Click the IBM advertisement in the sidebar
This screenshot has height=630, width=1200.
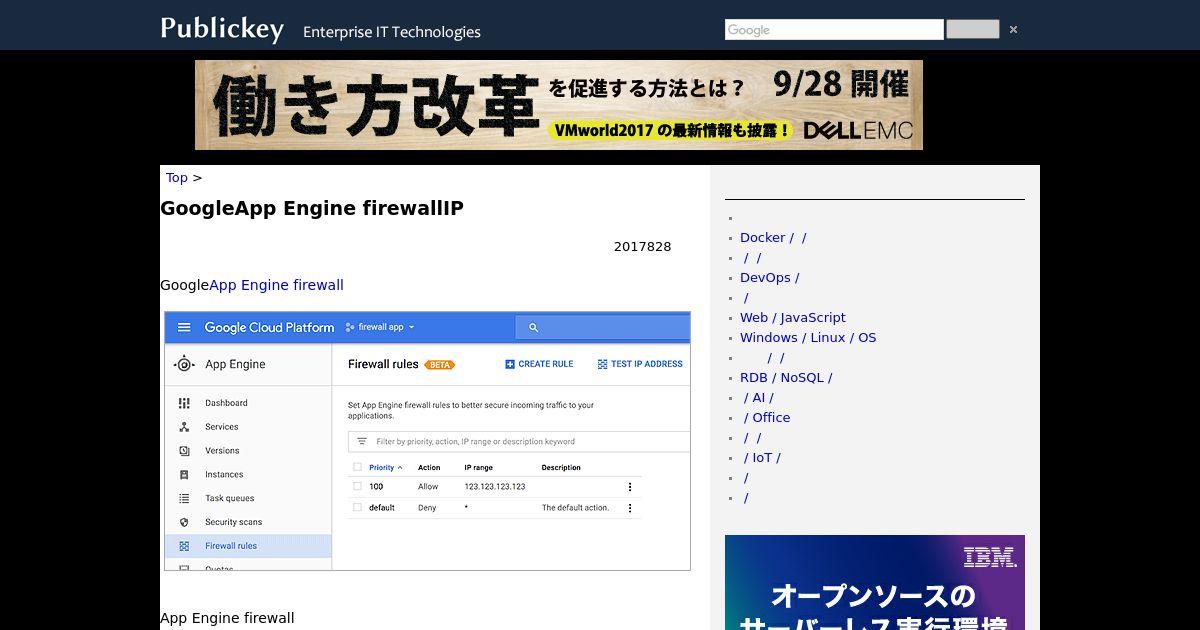(875, 582)
